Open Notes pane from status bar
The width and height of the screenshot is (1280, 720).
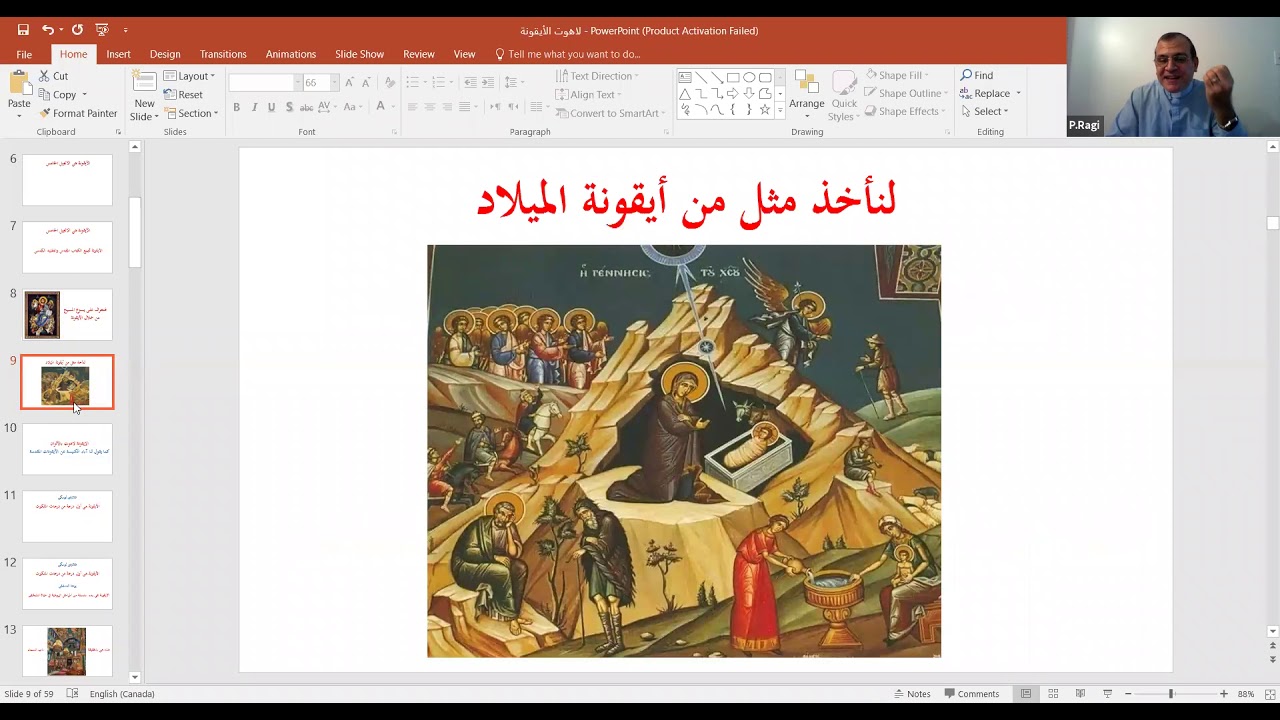coord(911,694)
